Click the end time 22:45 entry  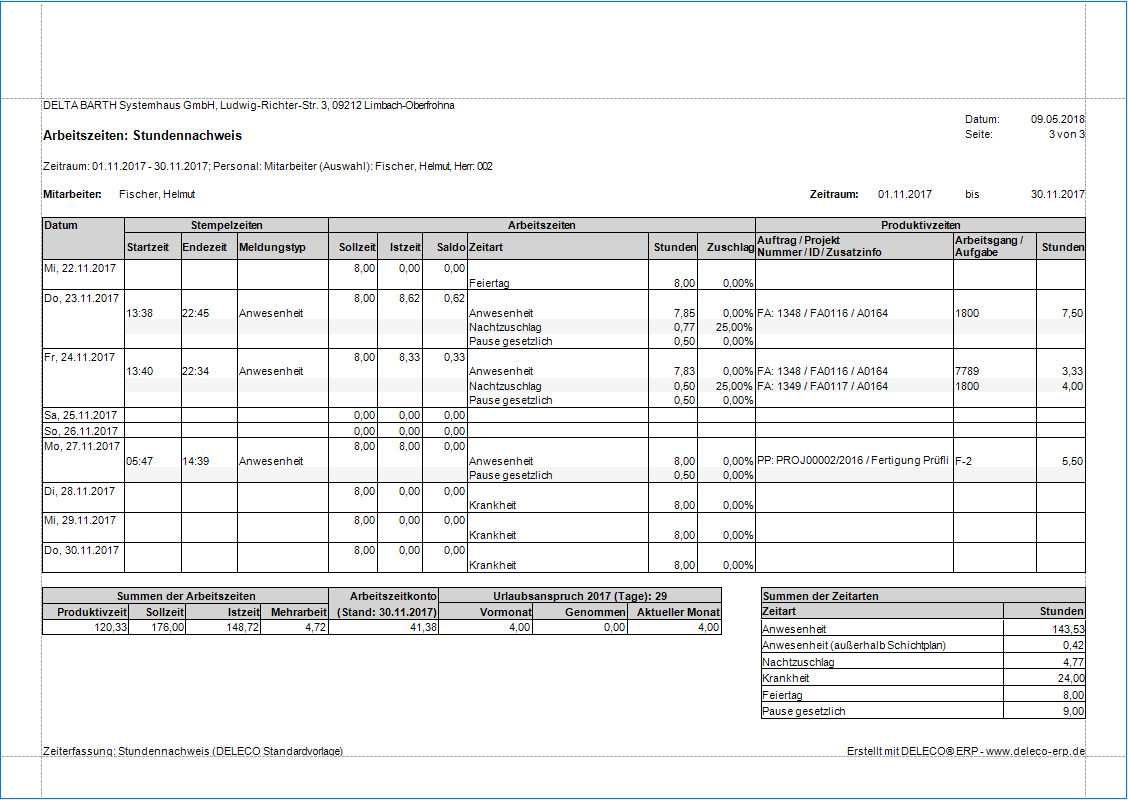(x=196, y=313)
